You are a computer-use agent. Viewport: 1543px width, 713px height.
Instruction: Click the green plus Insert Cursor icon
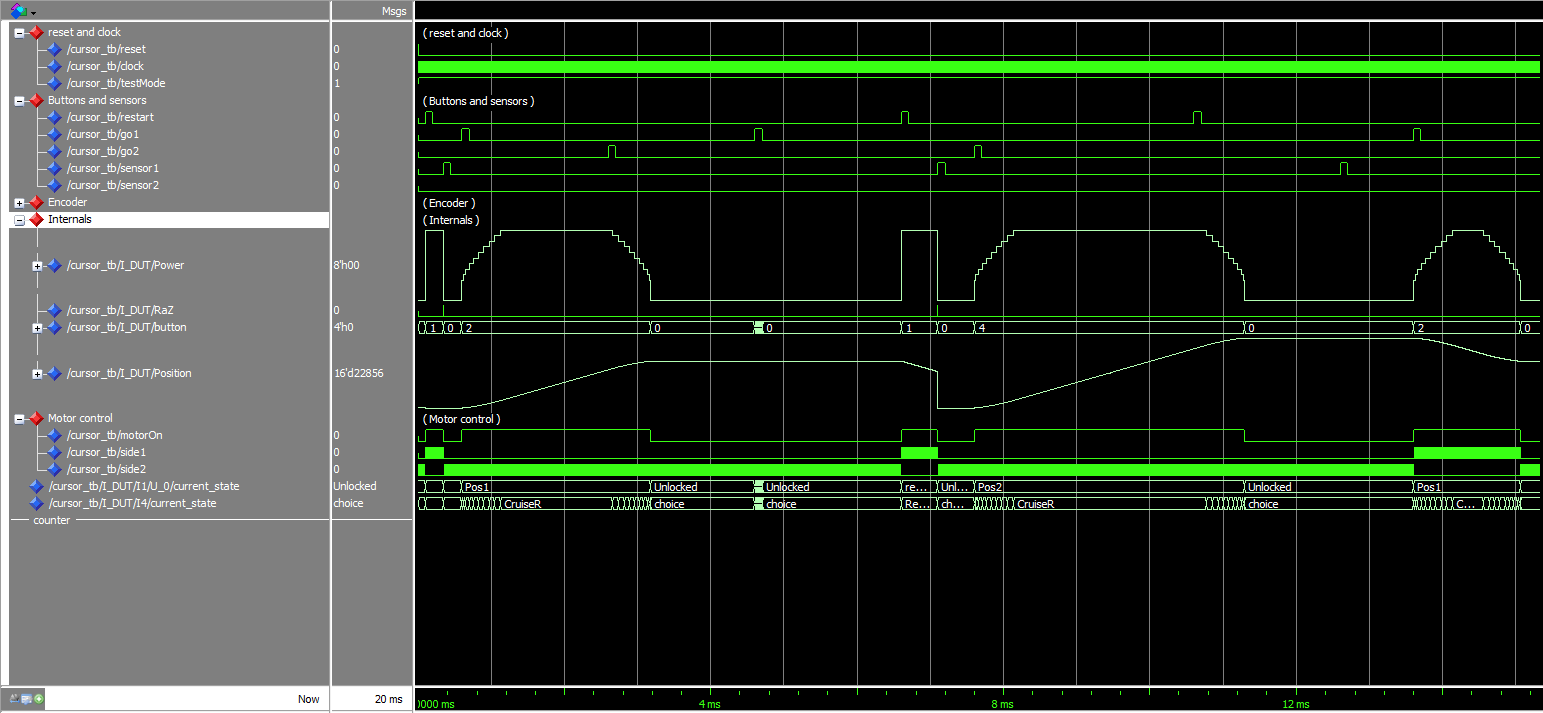tap(38, 698)
